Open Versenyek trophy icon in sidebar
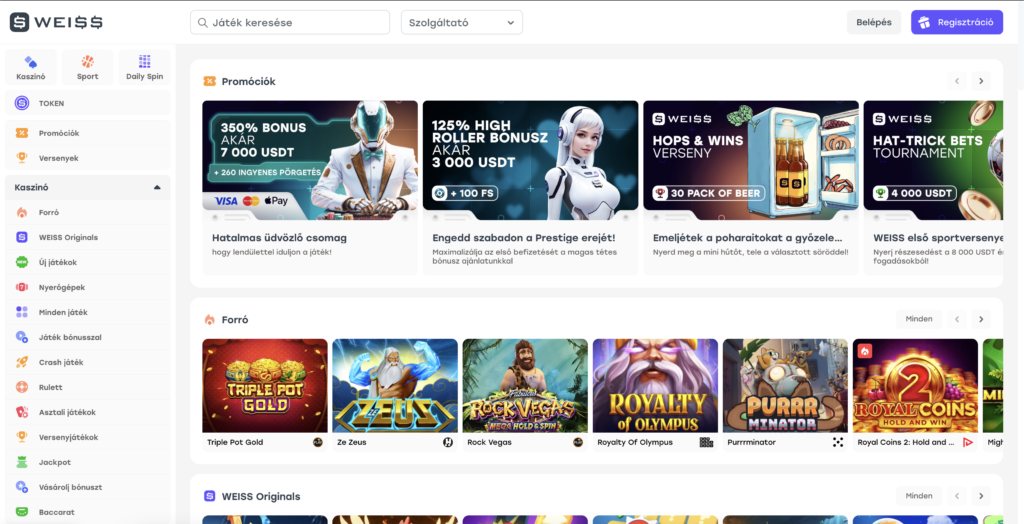This screenshot has height=524, width=1024. pos(22,158)
